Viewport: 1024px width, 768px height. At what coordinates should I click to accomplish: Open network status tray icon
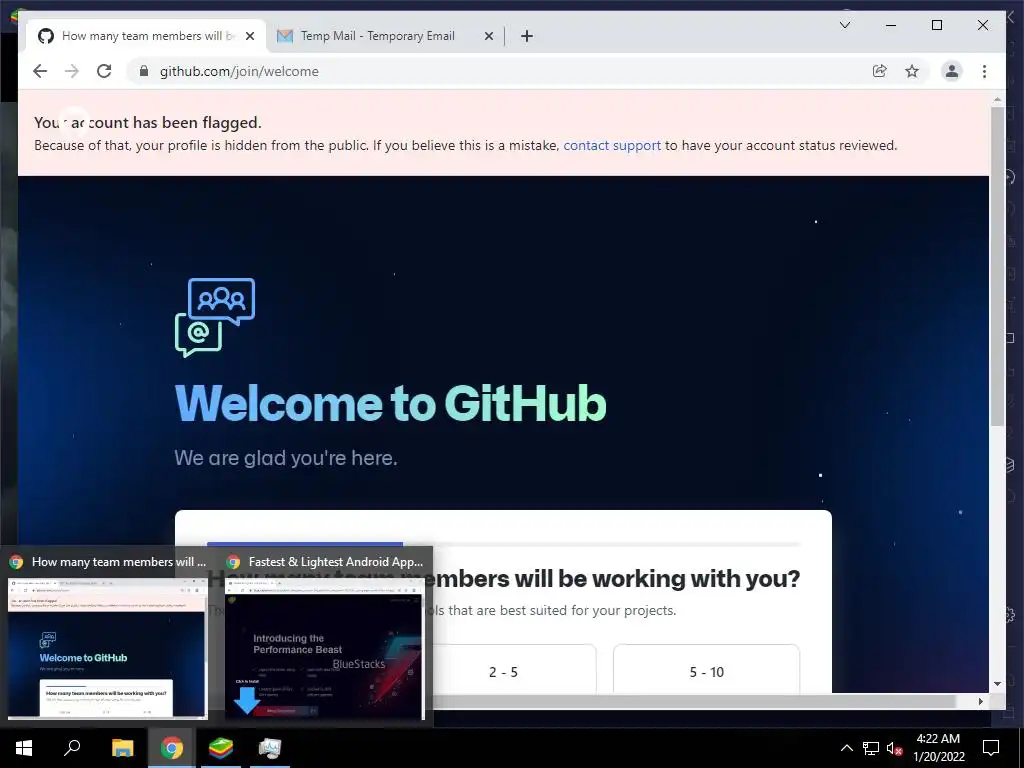[x=871, y=748]
